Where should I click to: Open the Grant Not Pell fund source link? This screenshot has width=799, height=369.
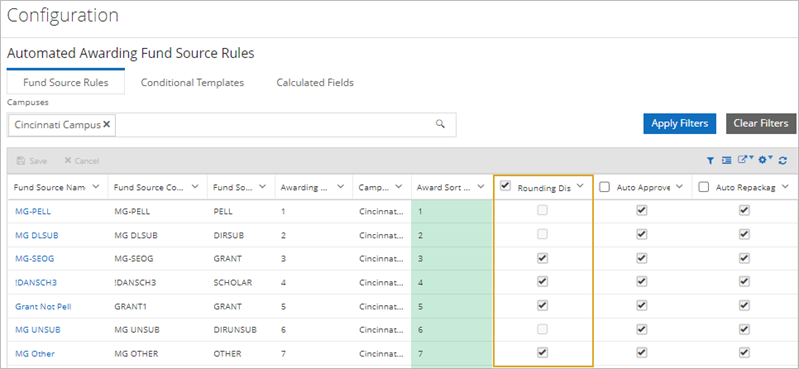(x=42, y=306)
